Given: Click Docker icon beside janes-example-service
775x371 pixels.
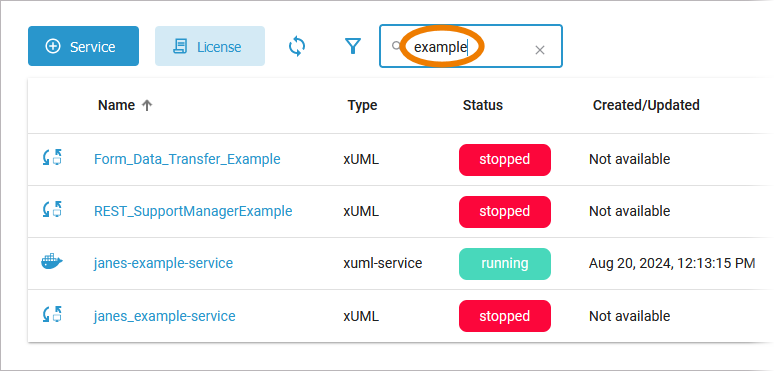Looking at the screenshot, I should click(x=52, y=262).
